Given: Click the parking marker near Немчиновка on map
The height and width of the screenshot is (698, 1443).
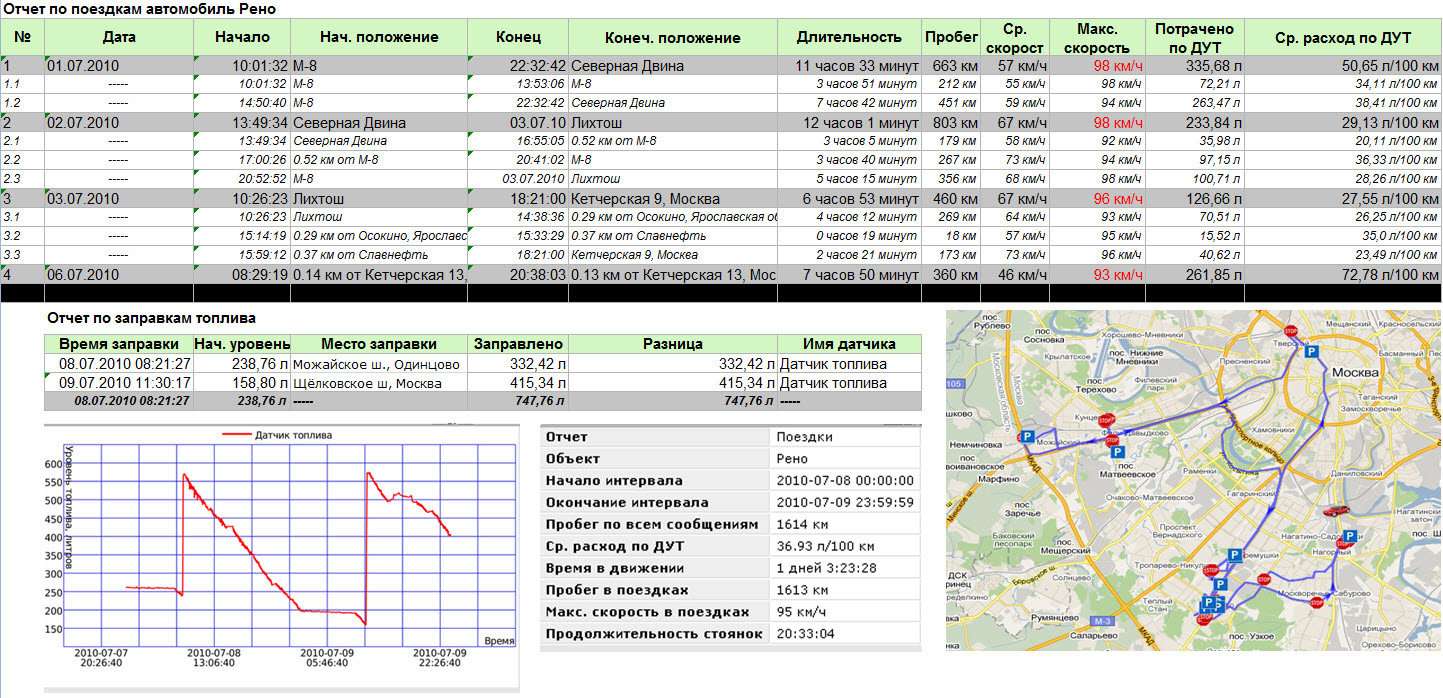Looking at the screenshot, I should click(x=1028, y=437).
